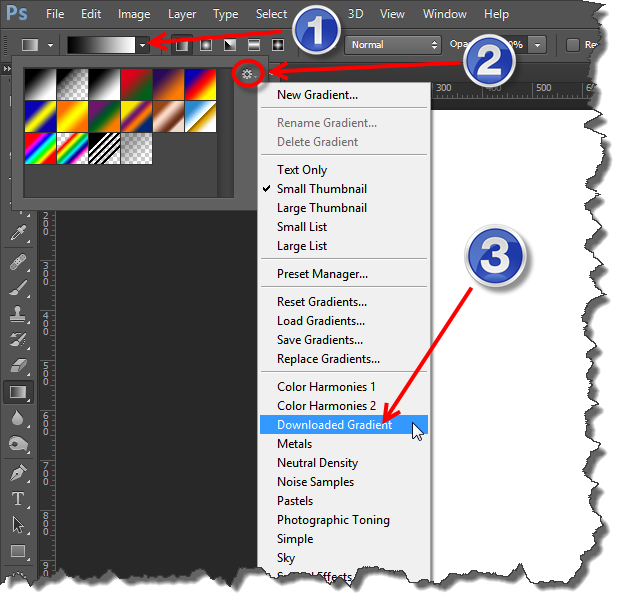The height and width of the screenshot is (610, 628).
Task: Enable the Reverse checkbox
Action: point(573,45)
